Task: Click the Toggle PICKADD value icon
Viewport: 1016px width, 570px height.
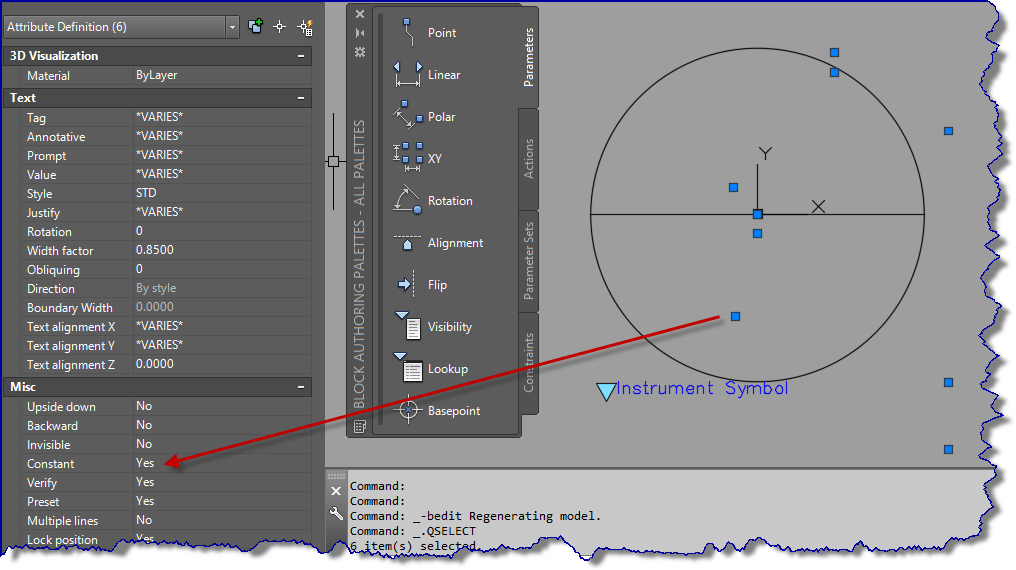Action: (x=255, y=27)
